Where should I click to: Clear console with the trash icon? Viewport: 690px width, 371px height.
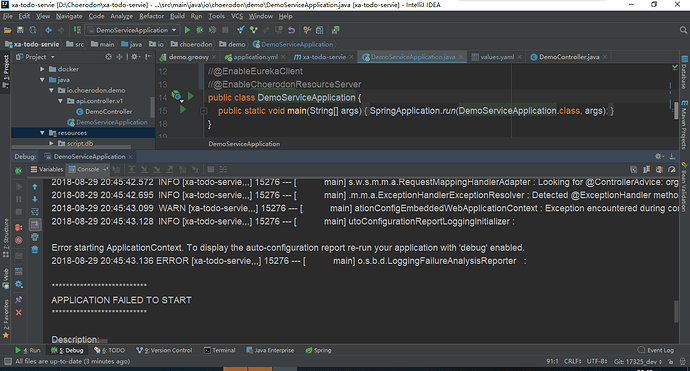(35, 250)
